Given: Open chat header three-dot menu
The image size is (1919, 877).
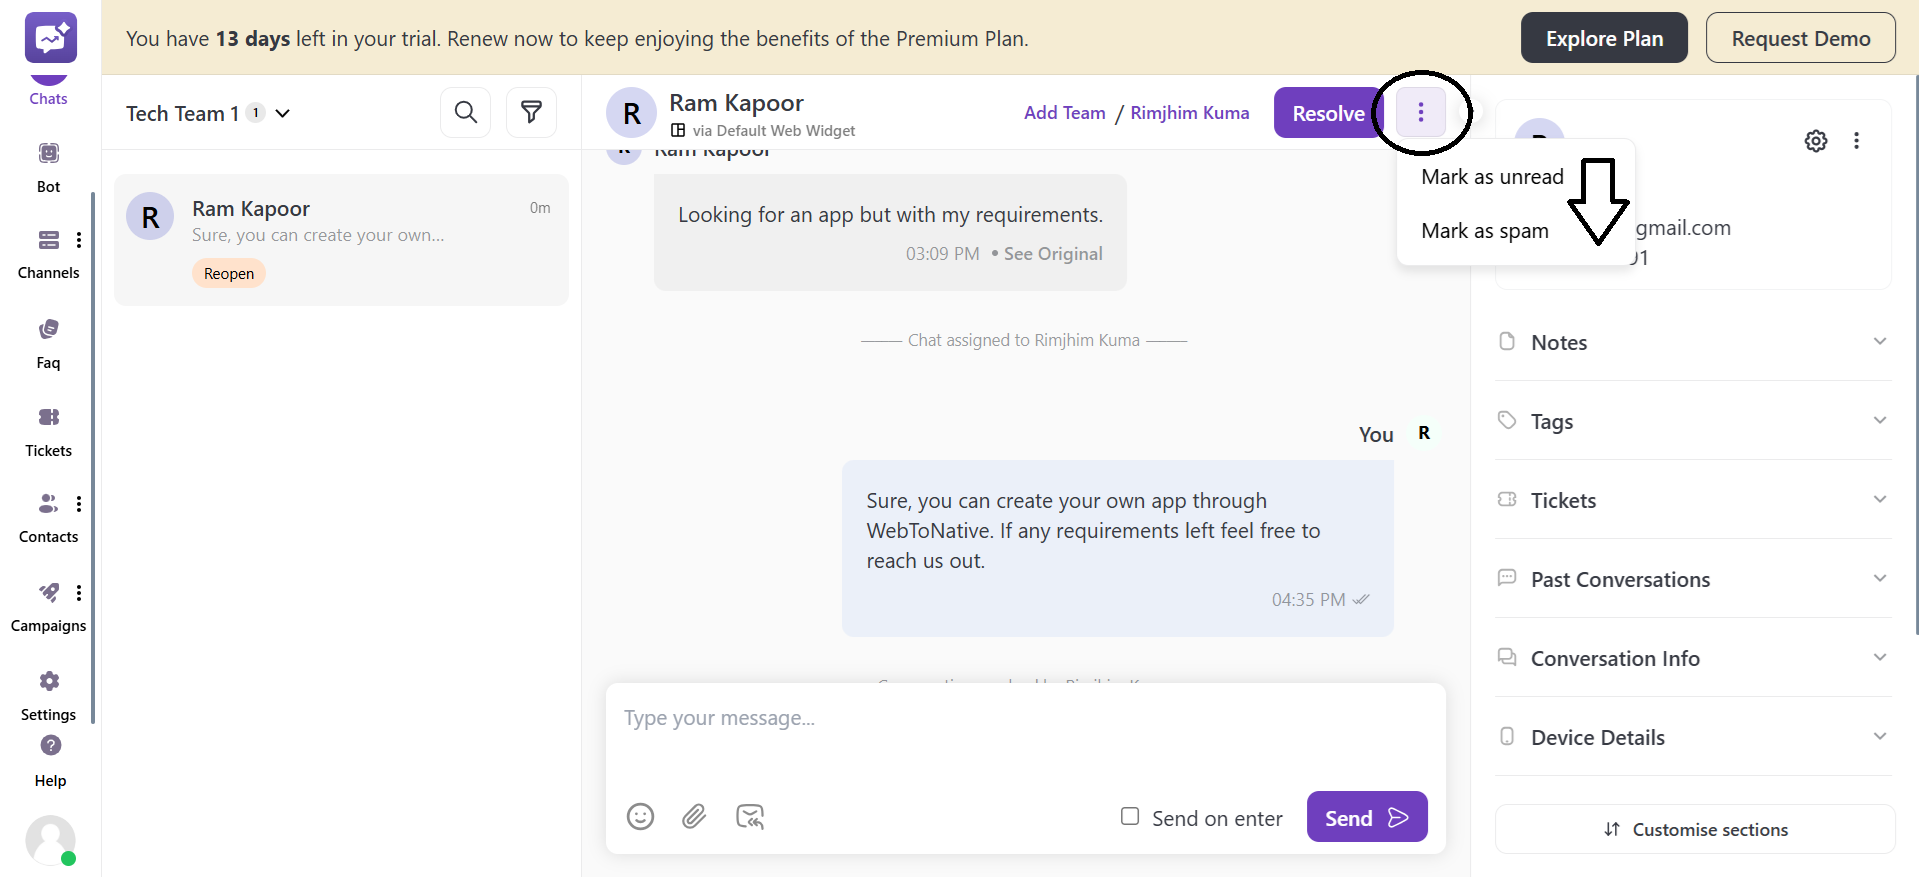Looking at the screenshot, I should point(1421,113).
